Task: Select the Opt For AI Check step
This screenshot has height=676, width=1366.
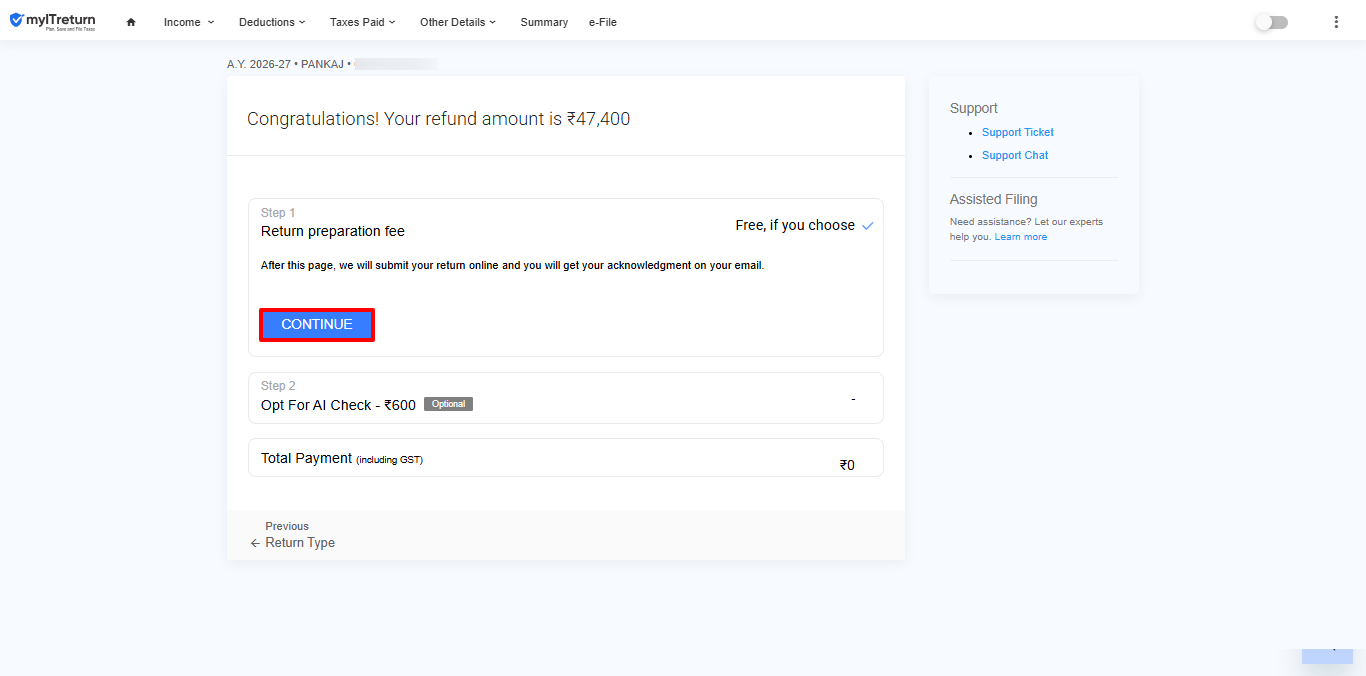Action: pos(566,398)
